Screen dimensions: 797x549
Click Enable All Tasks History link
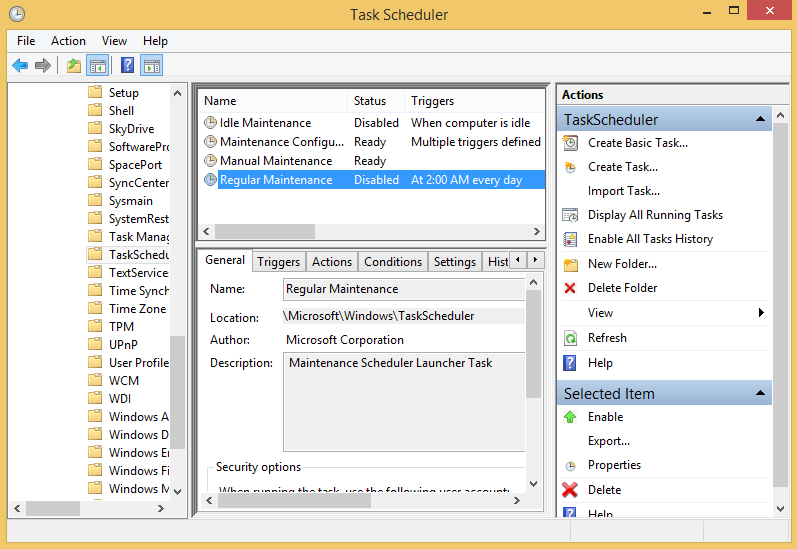[x=650, y=239]
